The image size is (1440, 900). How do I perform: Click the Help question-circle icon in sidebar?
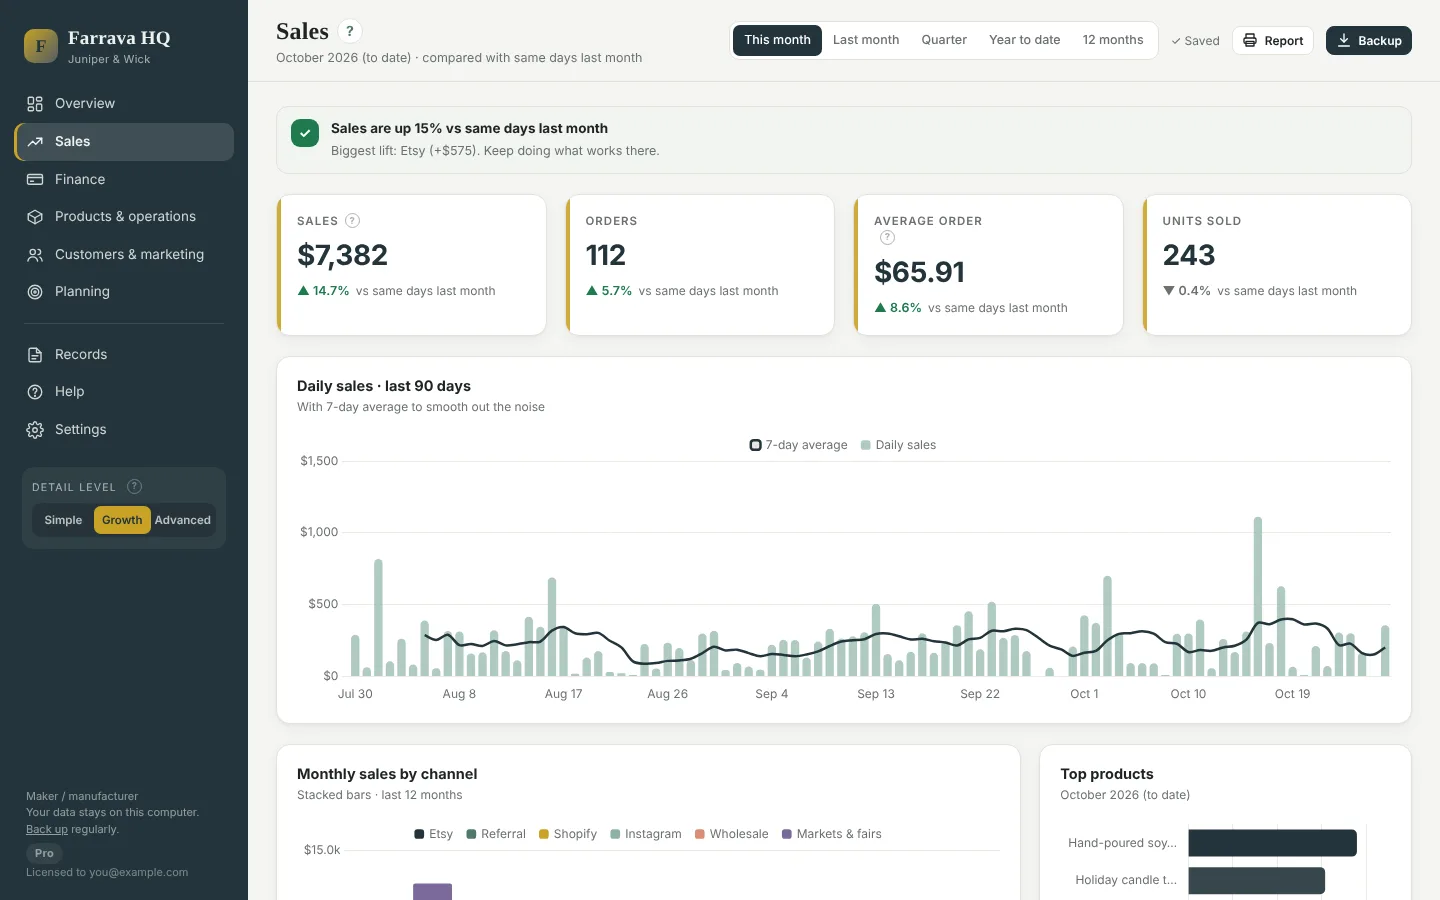(x=35, y=392)
